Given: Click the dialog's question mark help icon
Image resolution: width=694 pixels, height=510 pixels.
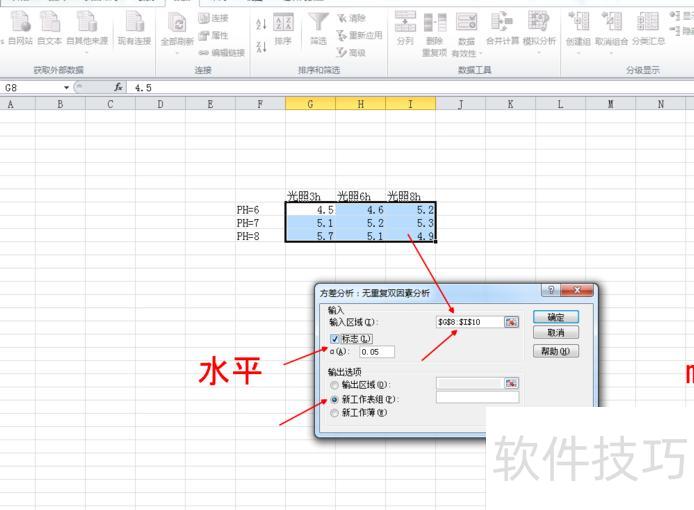Looking at the screenshot, I should click(551, 290).
